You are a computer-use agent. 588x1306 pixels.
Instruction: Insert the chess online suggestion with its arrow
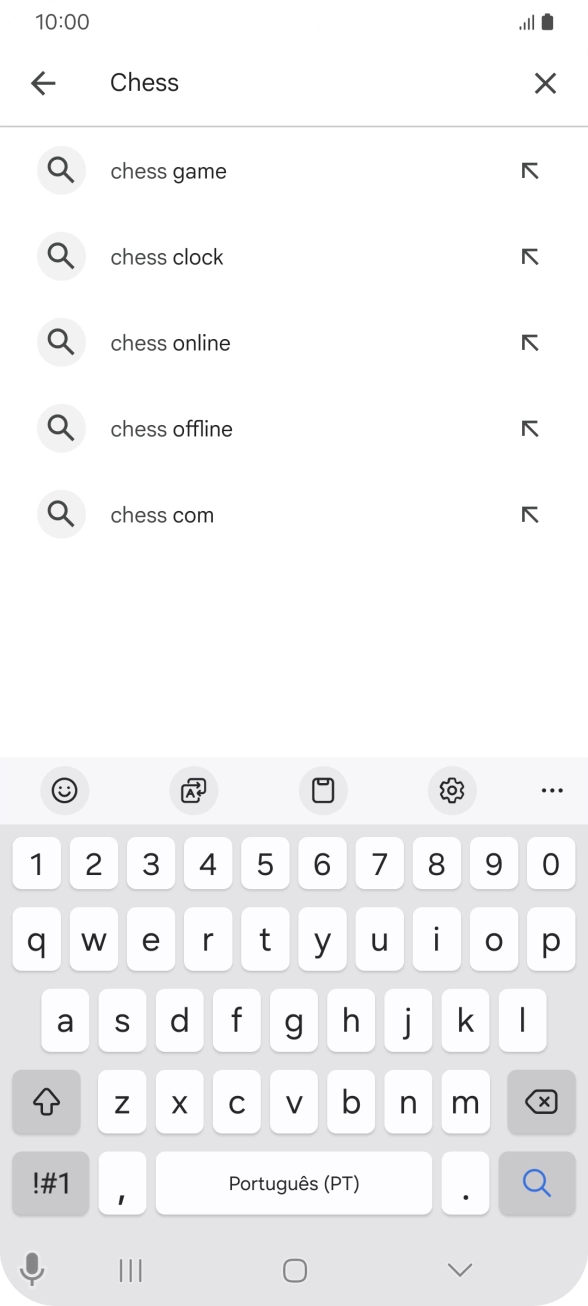point(529,342)
